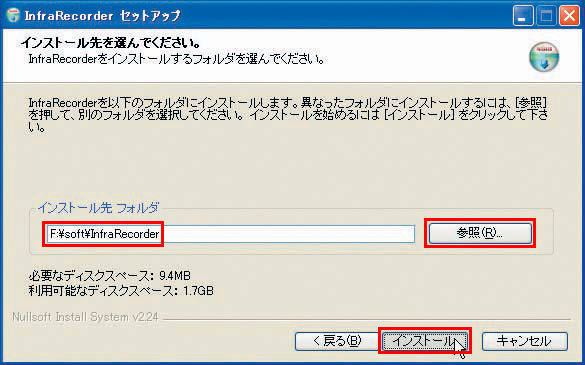Click the 'インストール先 フォルダ' group label
The width and height of the screenshot is (585, 365).
coord(98,208)
